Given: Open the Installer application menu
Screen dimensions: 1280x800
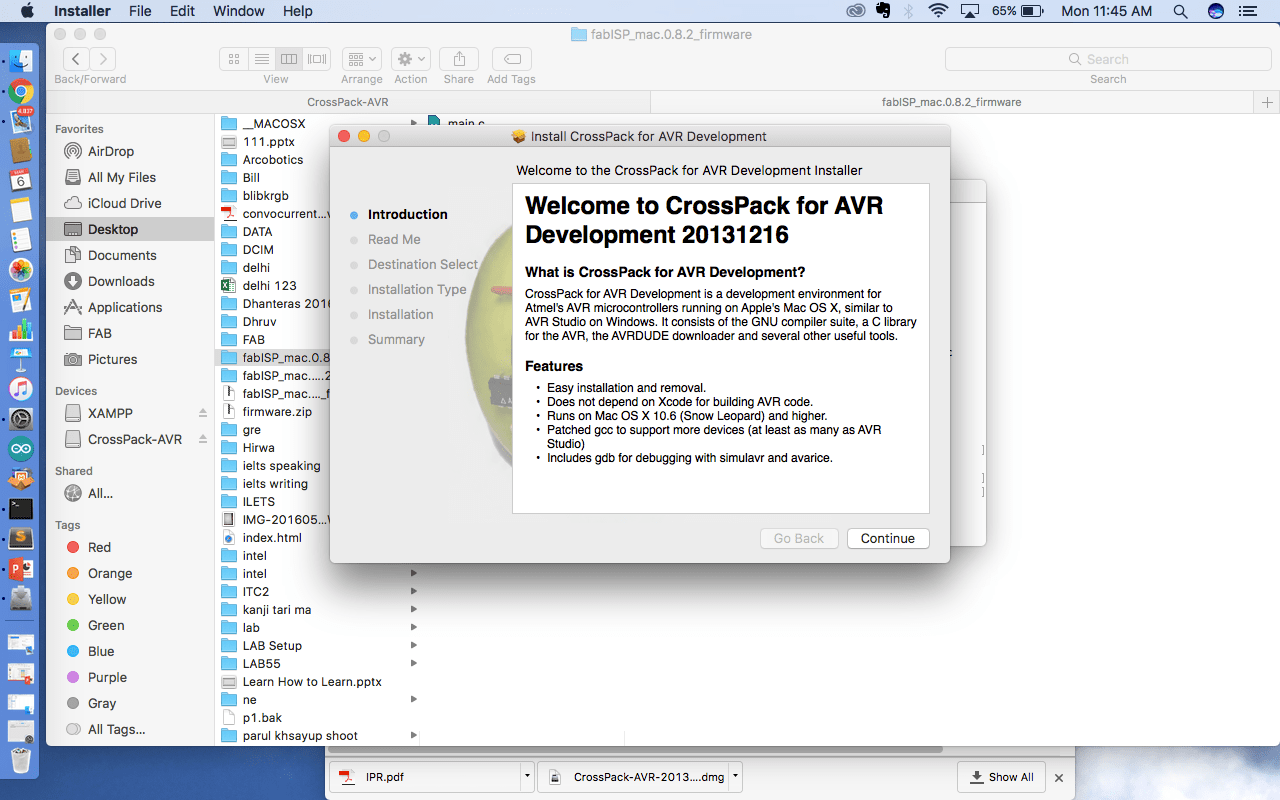Looking at the screenshot, I should [82, 11].
